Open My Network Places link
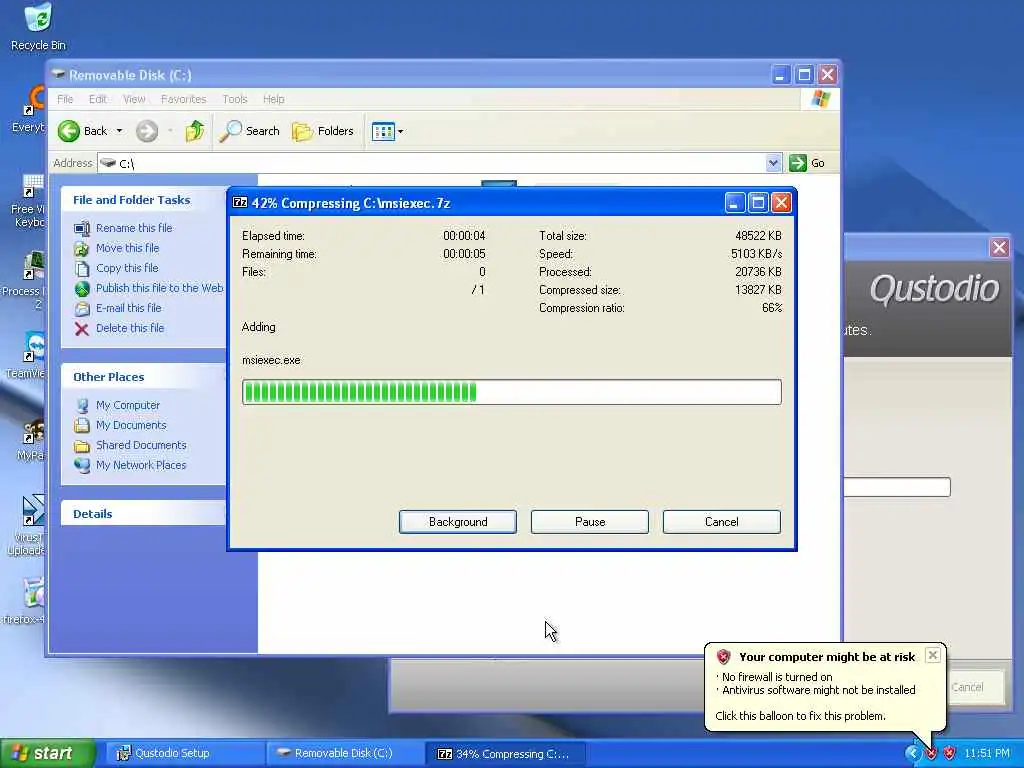The width and height of the screenshot is (1024, 768). coord(141,465)
